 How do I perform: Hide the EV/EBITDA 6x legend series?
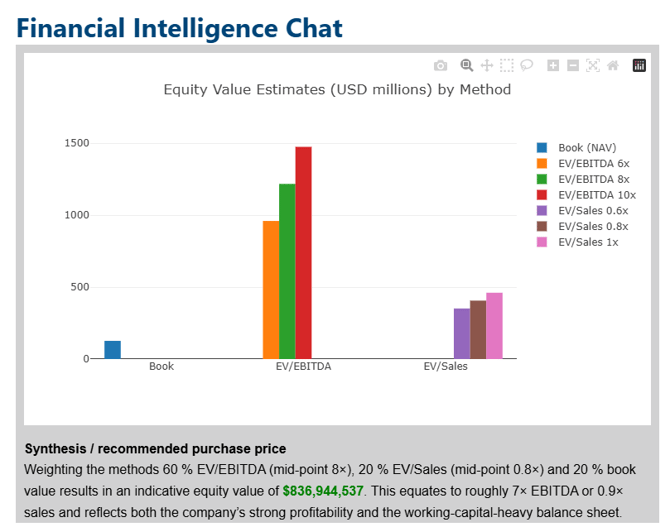[593, 163]
